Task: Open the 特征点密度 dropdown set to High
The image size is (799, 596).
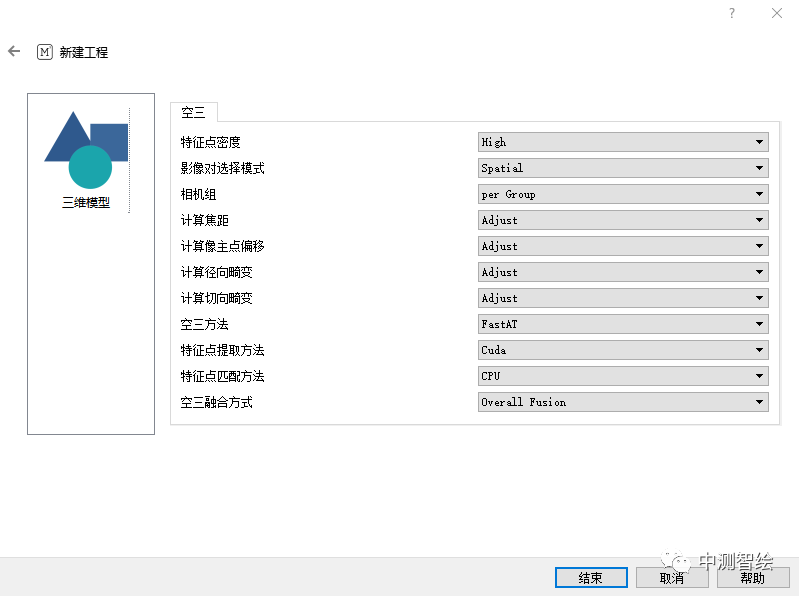Action: [623, 142]
